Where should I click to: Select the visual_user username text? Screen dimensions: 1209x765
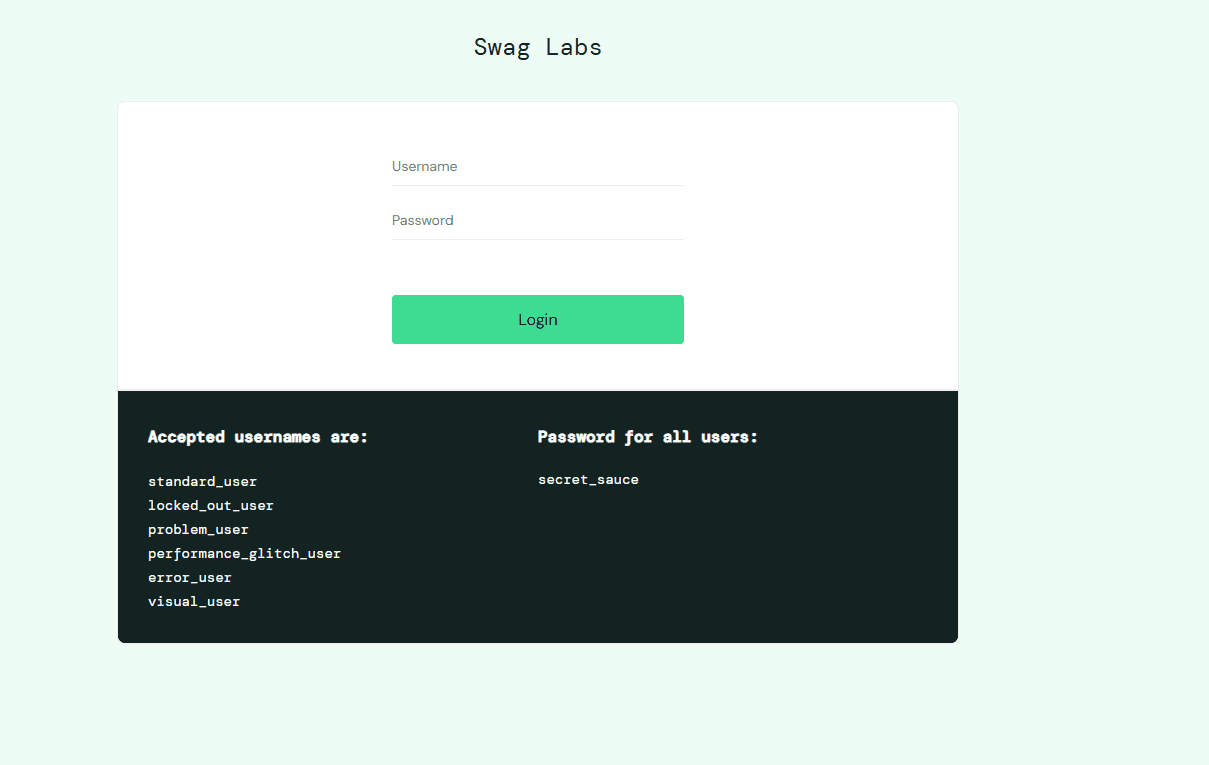(x=193, y=601)
